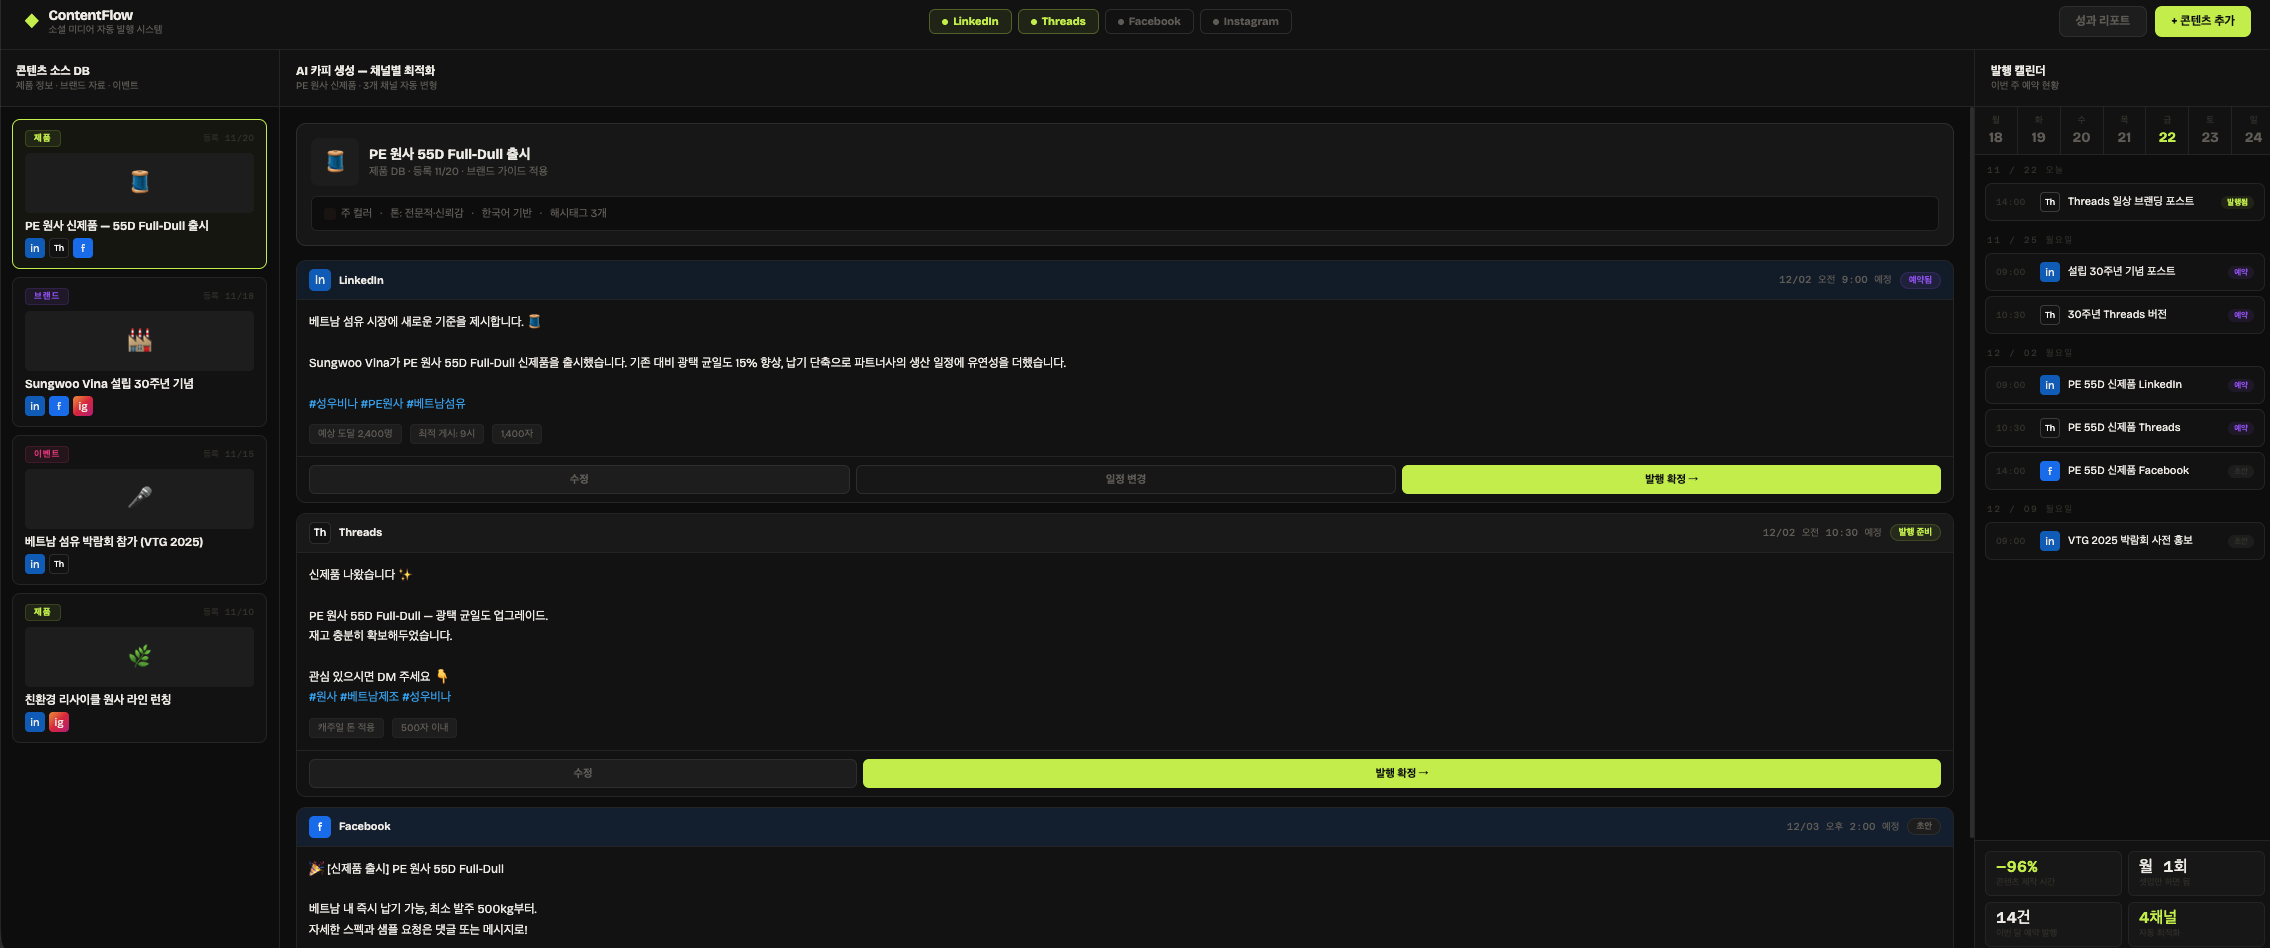The width and height of the screenshot is (2270, 948).
Task: Click the 콘텐츠 추가 button
Action: tap(2202, 21)
